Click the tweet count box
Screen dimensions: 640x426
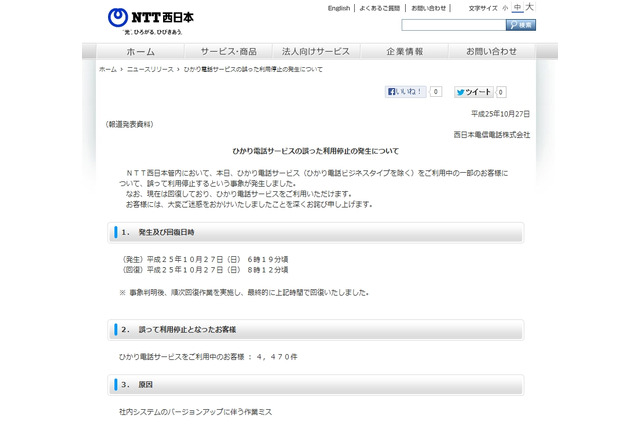pyautogui.click(x=501, y=92)
